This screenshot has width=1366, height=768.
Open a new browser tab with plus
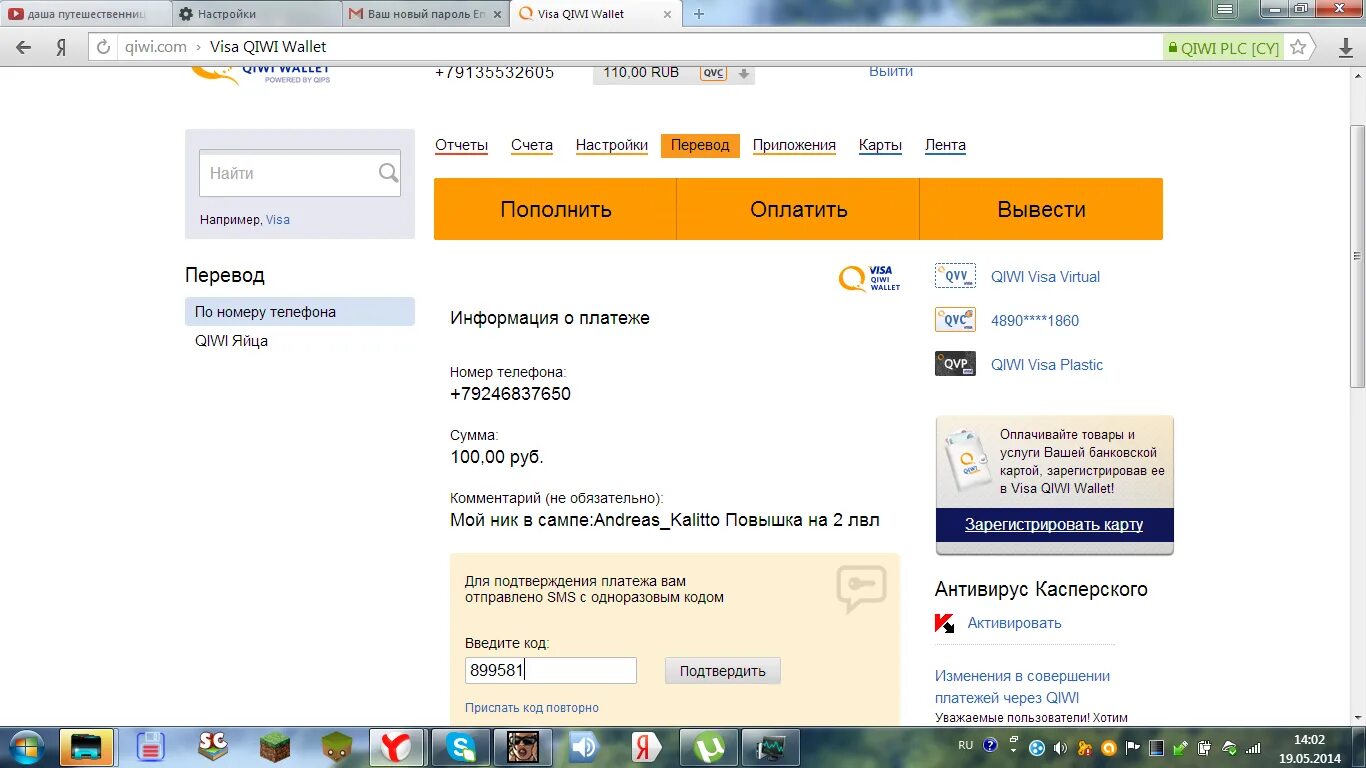[x=699, y=14]
